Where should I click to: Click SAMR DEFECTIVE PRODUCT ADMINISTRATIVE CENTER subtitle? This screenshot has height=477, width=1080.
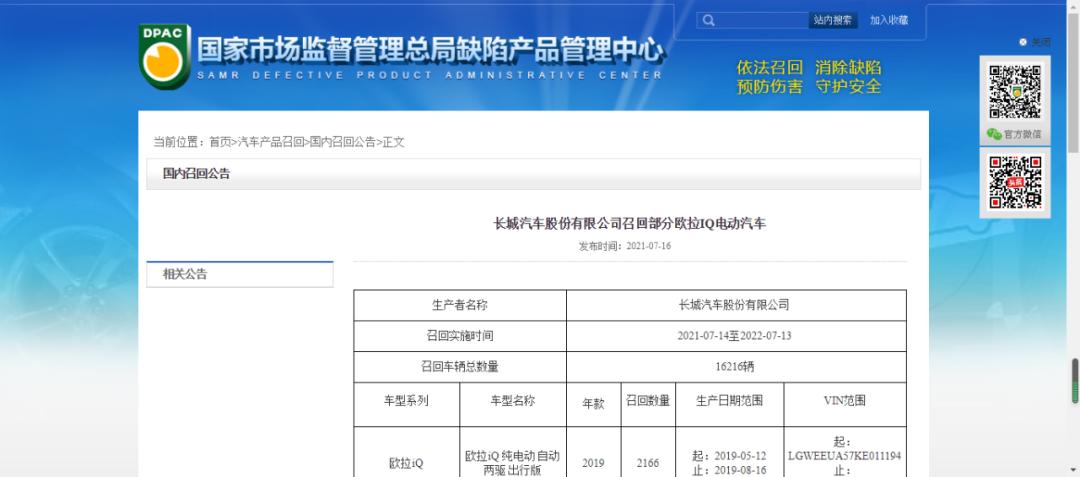(430, 75)
